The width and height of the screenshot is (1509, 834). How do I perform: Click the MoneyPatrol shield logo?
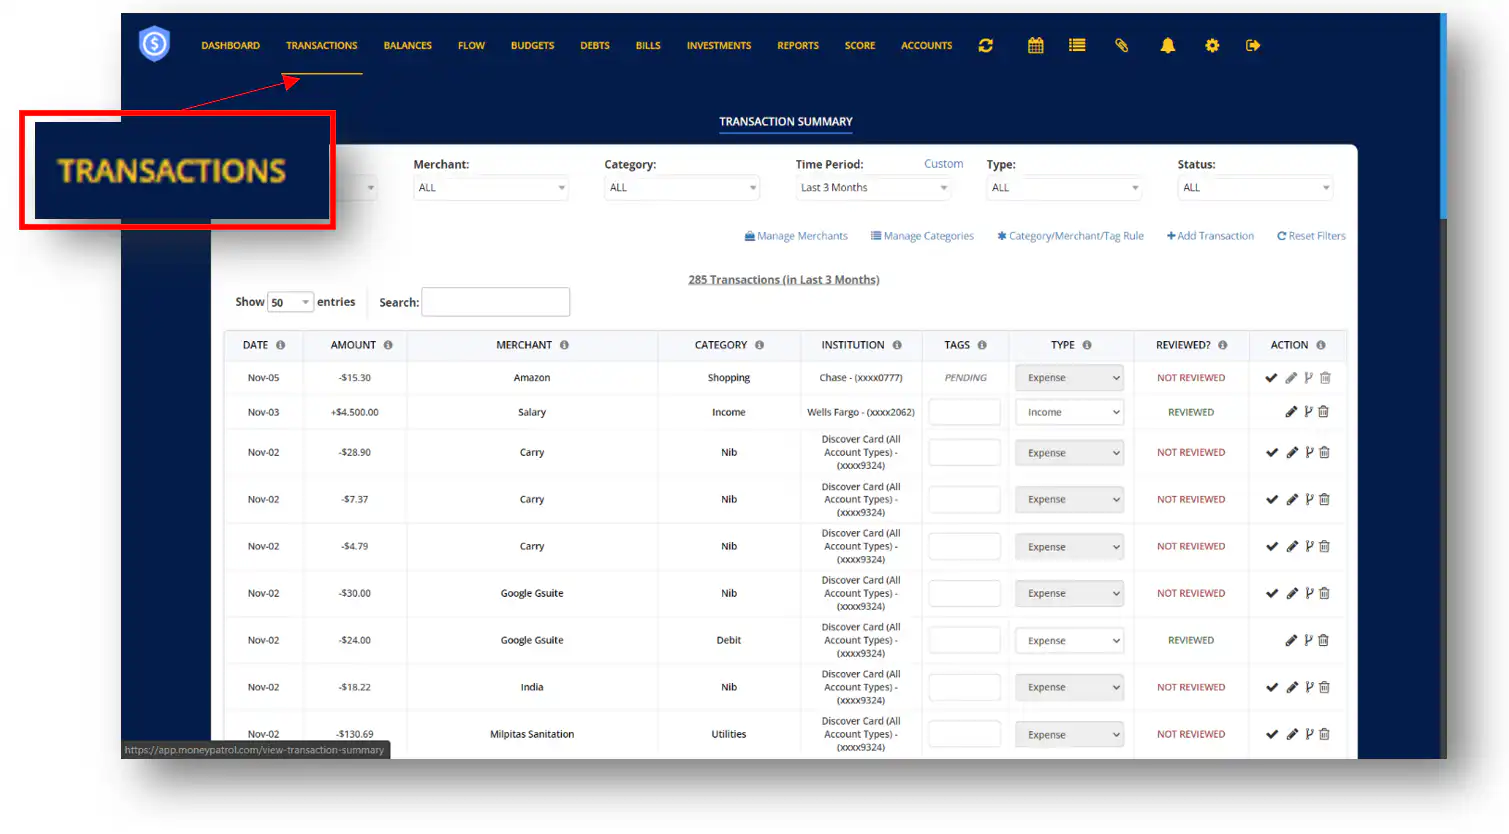(154, 44)
